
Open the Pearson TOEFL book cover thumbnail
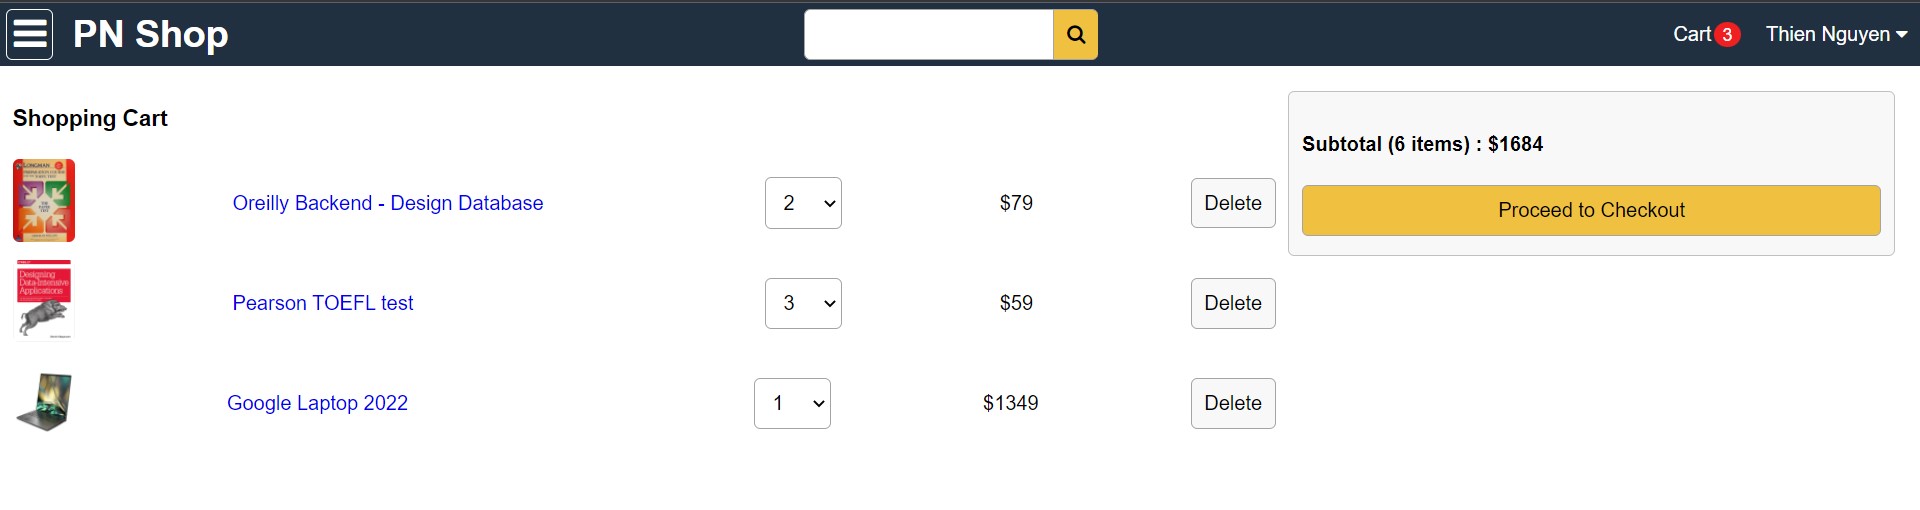(44, 300)
